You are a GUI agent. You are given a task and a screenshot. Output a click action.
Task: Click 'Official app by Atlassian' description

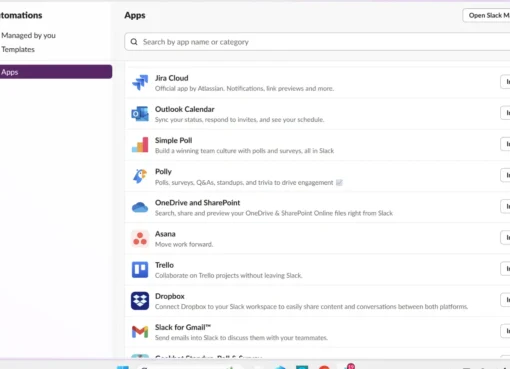click(244, 88)
